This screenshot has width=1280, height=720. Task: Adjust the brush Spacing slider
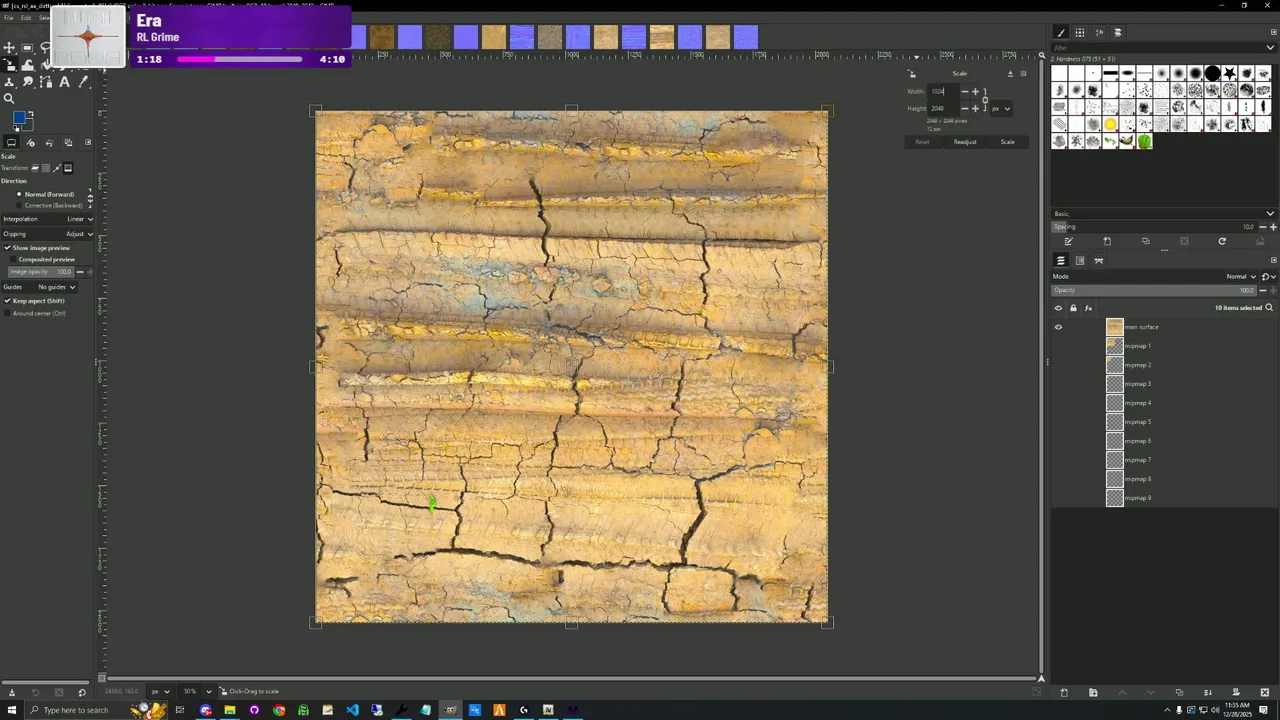pyautogui.click(x=1154, y=227)
